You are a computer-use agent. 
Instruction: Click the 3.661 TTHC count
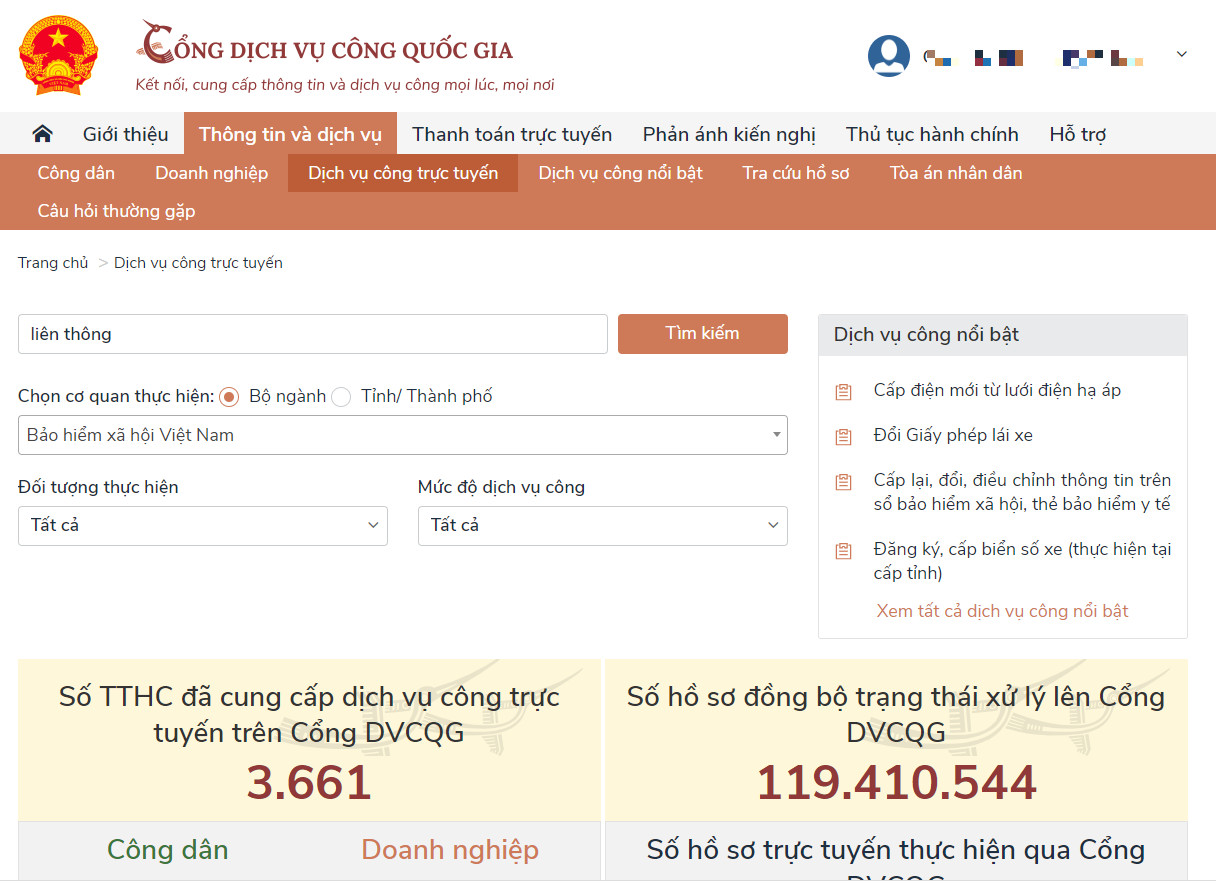[309, 783]
